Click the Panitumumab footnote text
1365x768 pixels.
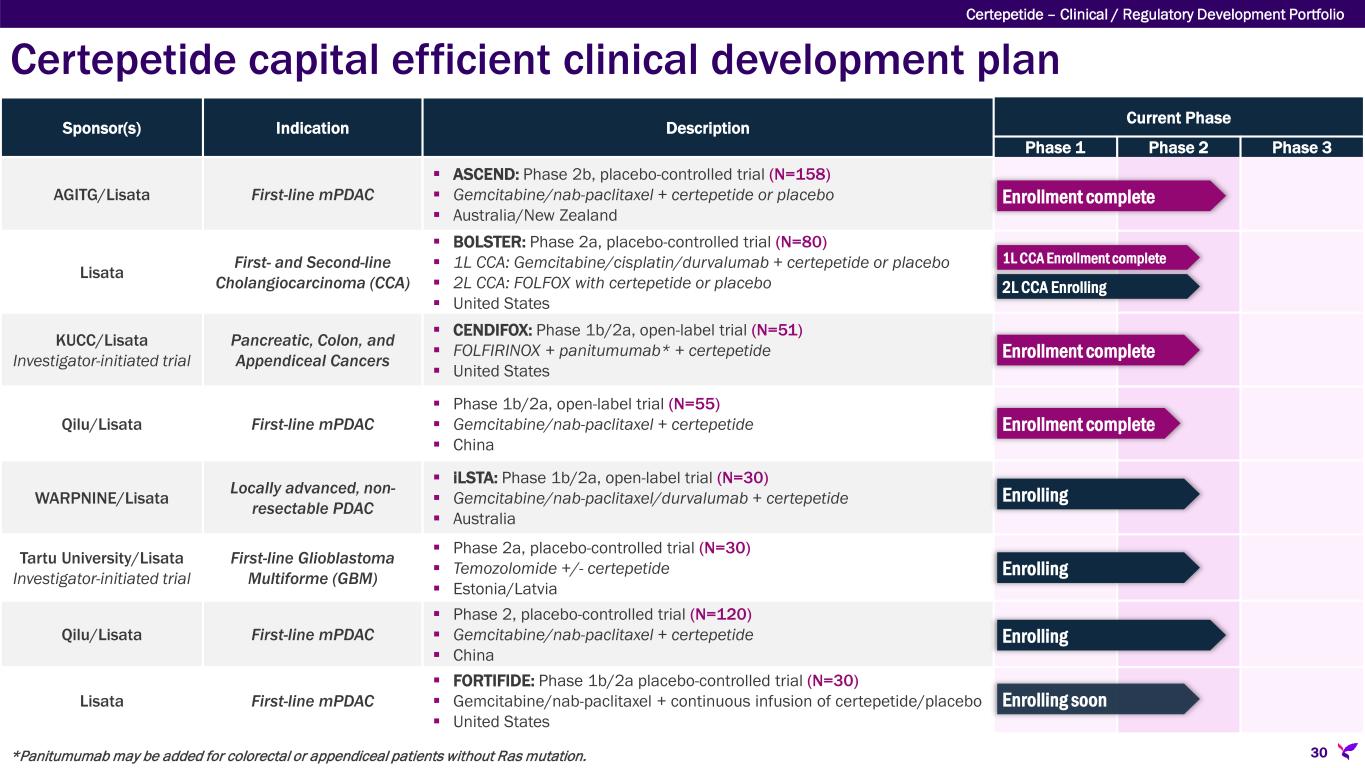(299, 755)
